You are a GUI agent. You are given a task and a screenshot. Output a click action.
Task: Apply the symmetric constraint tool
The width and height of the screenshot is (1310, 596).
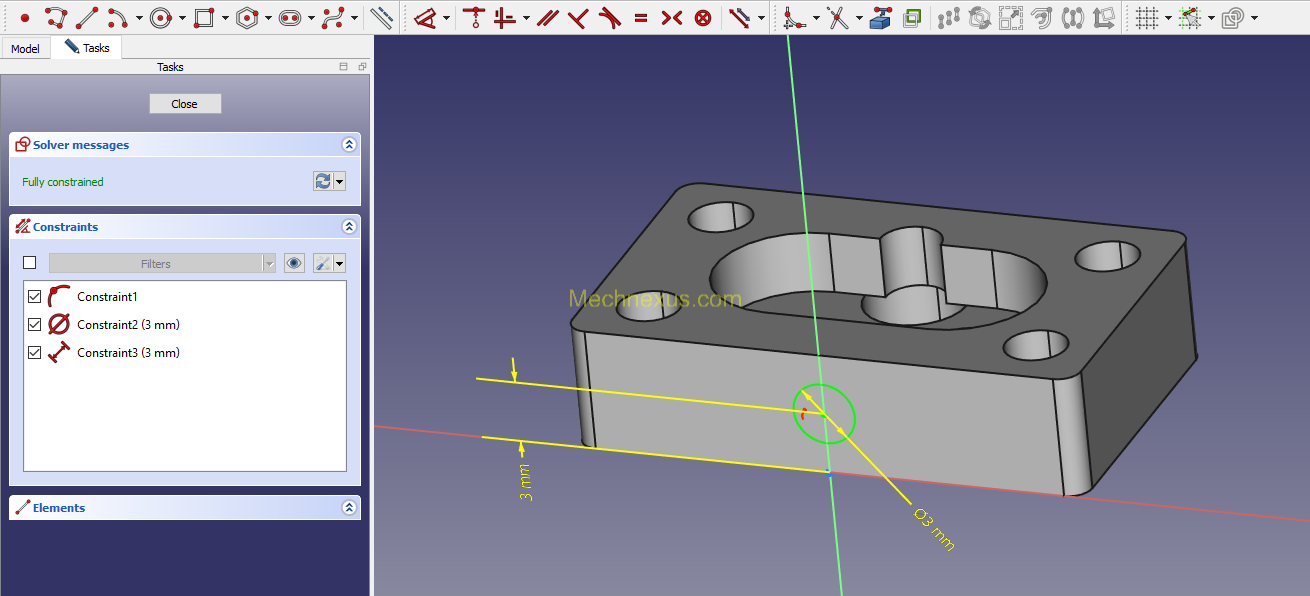pyautogui.click(x=672, y=17)
